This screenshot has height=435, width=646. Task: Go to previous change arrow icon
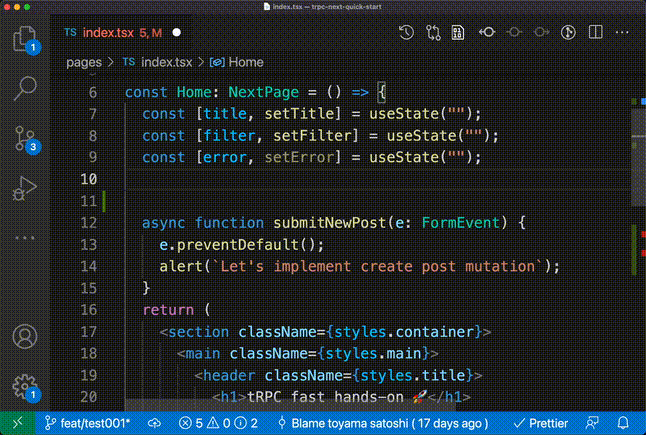[x=487, y=32]
